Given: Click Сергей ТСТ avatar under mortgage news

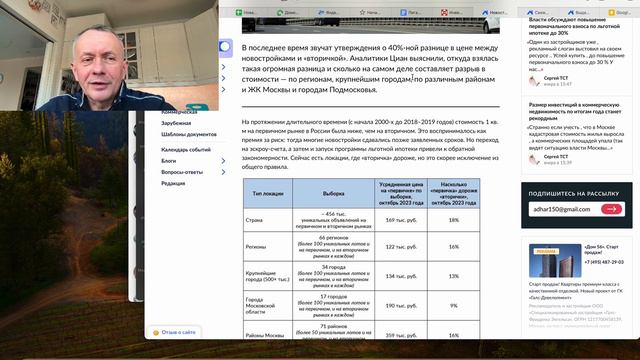Looking at the screenshot, I should click(x=534, y=81).
